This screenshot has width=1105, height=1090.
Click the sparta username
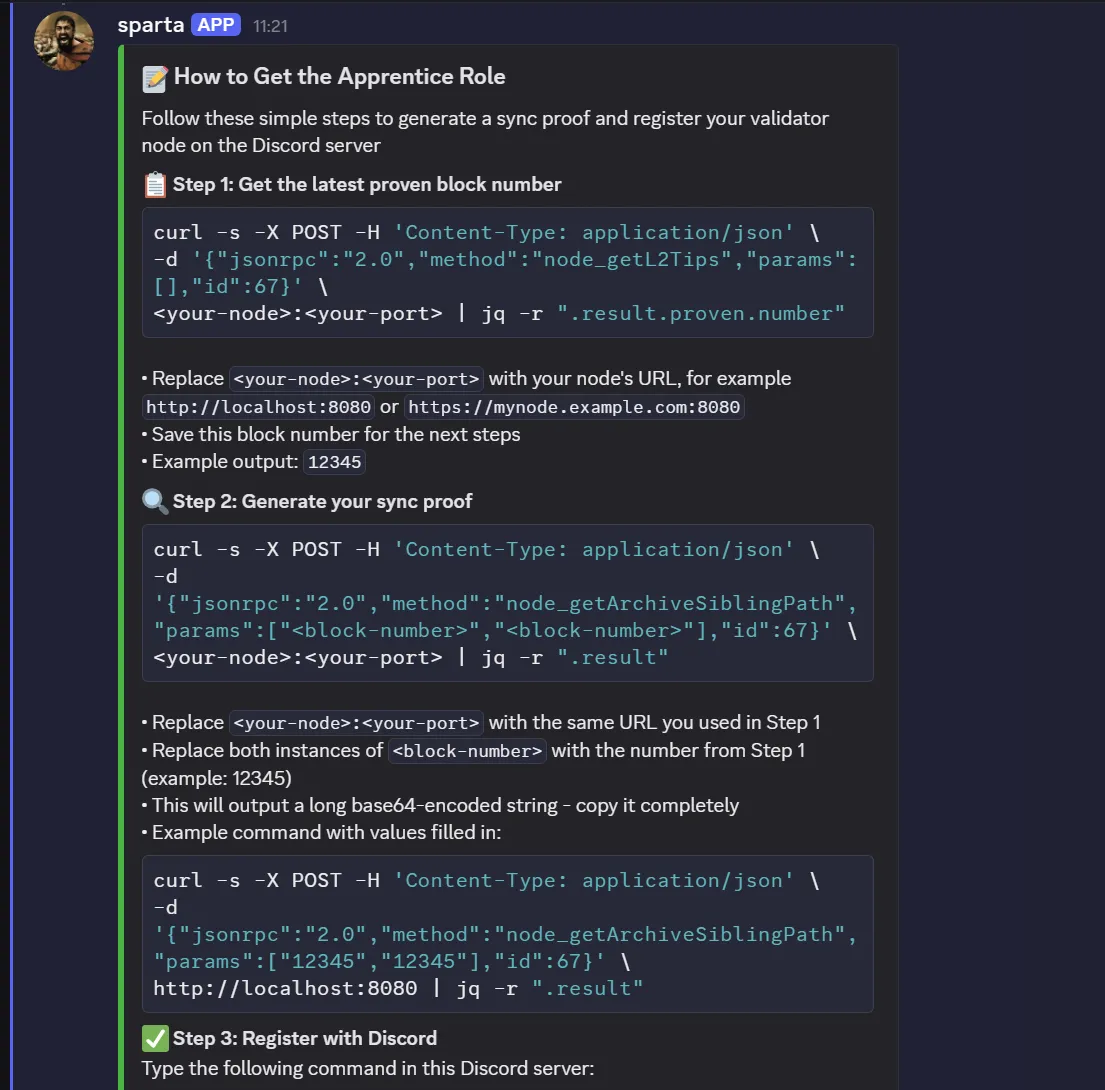pyautogui.click(x=150, y=25)
